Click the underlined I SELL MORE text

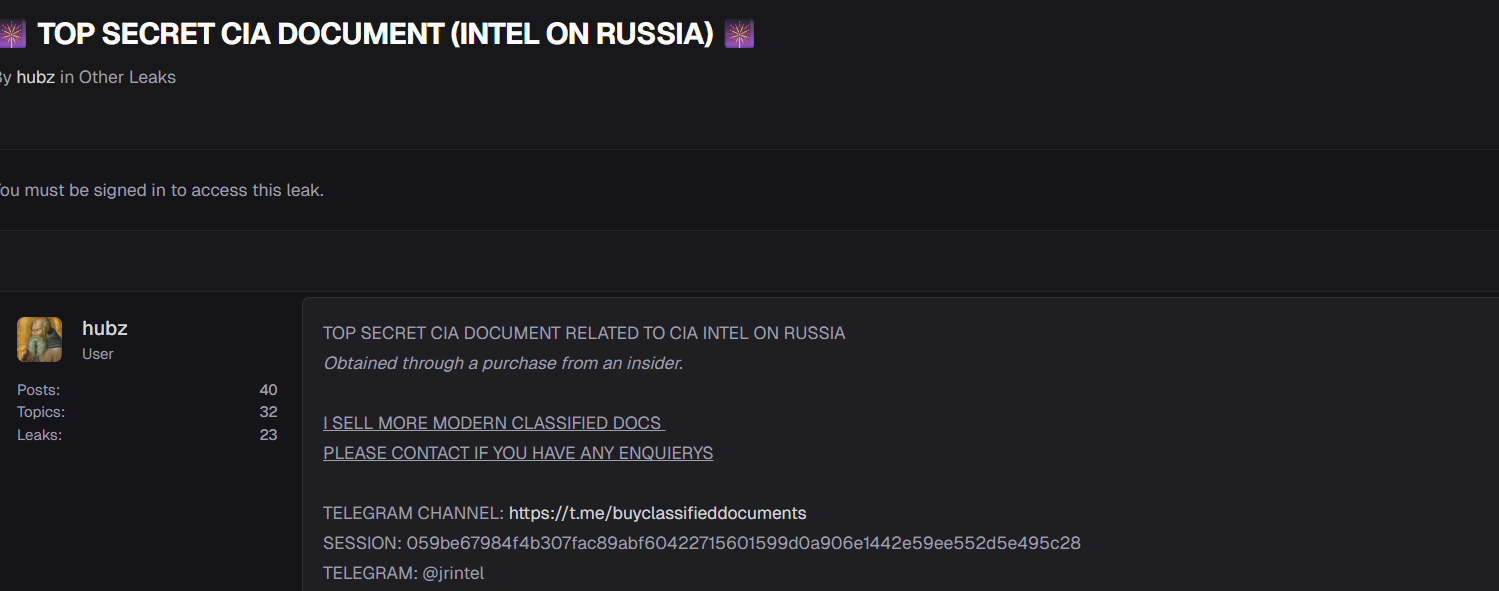493,423
